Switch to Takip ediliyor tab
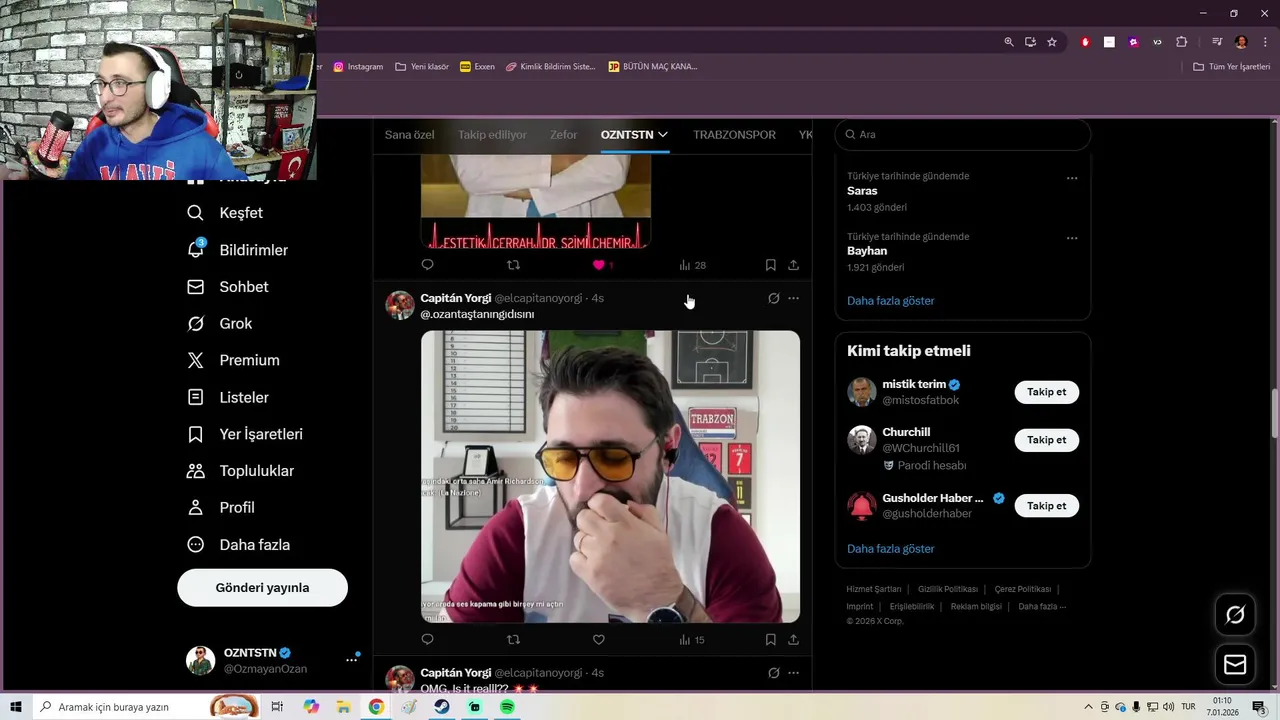The width and height of the screenshot is (1280, 720). pyautogui.click(x=492, y=135)
